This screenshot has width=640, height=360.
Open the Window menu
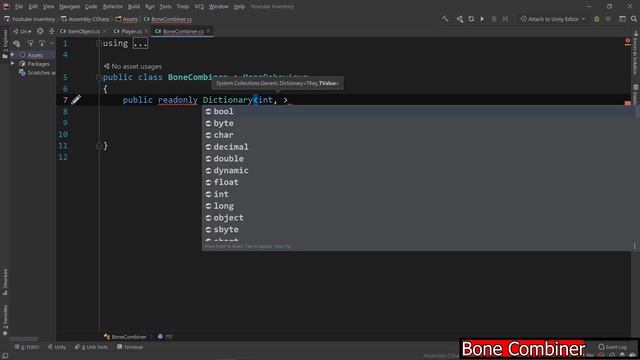click(x=218, y=7)
